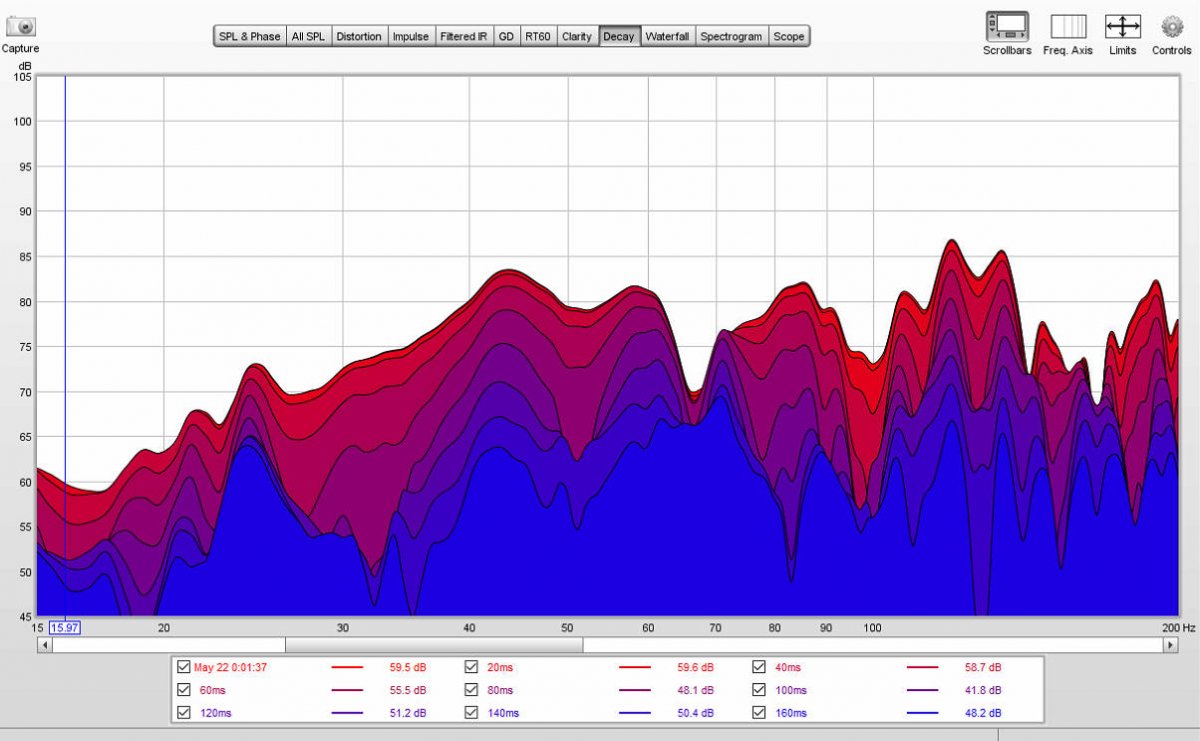Click the 105 dB axis label
The image size is (1200, 741).
tap(25, 77)
